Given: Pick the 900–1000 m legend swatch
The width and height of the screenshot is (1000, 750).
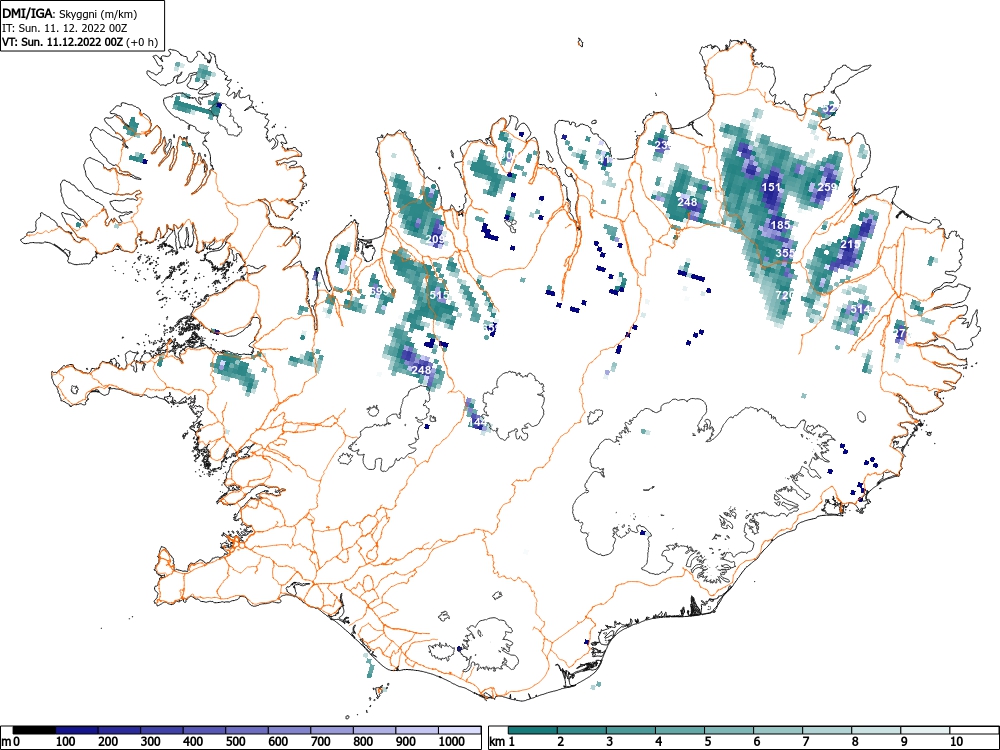Looking at the screenshot, I should [x=417, y=730].
